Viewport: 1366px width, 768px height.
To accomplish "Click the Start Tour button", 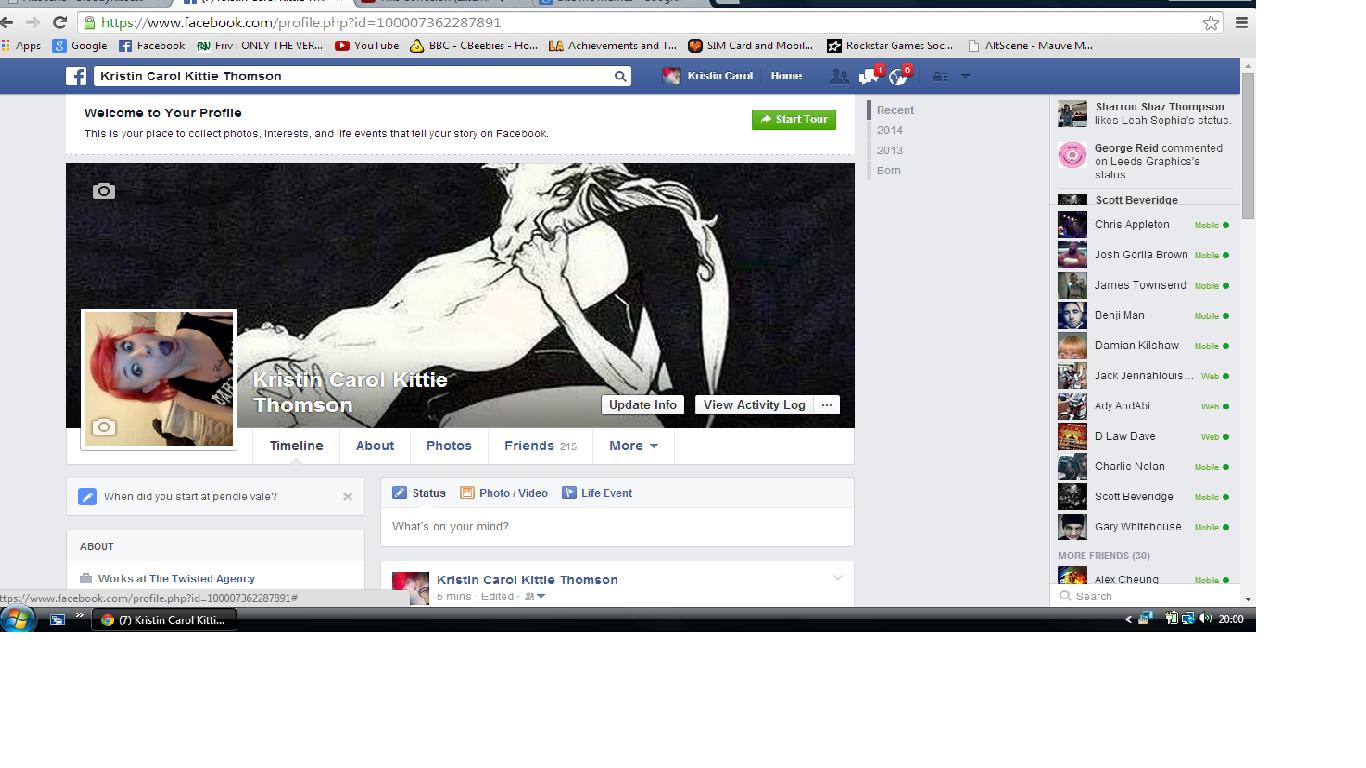I will tap(794, 119).
